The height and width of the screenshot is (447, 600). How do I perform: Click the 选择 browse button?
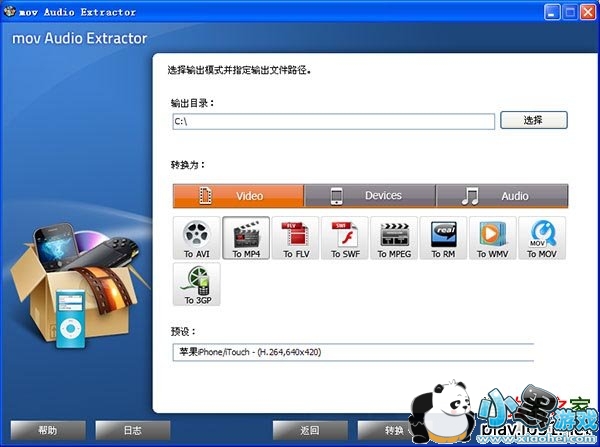click(x=534, y=120)
